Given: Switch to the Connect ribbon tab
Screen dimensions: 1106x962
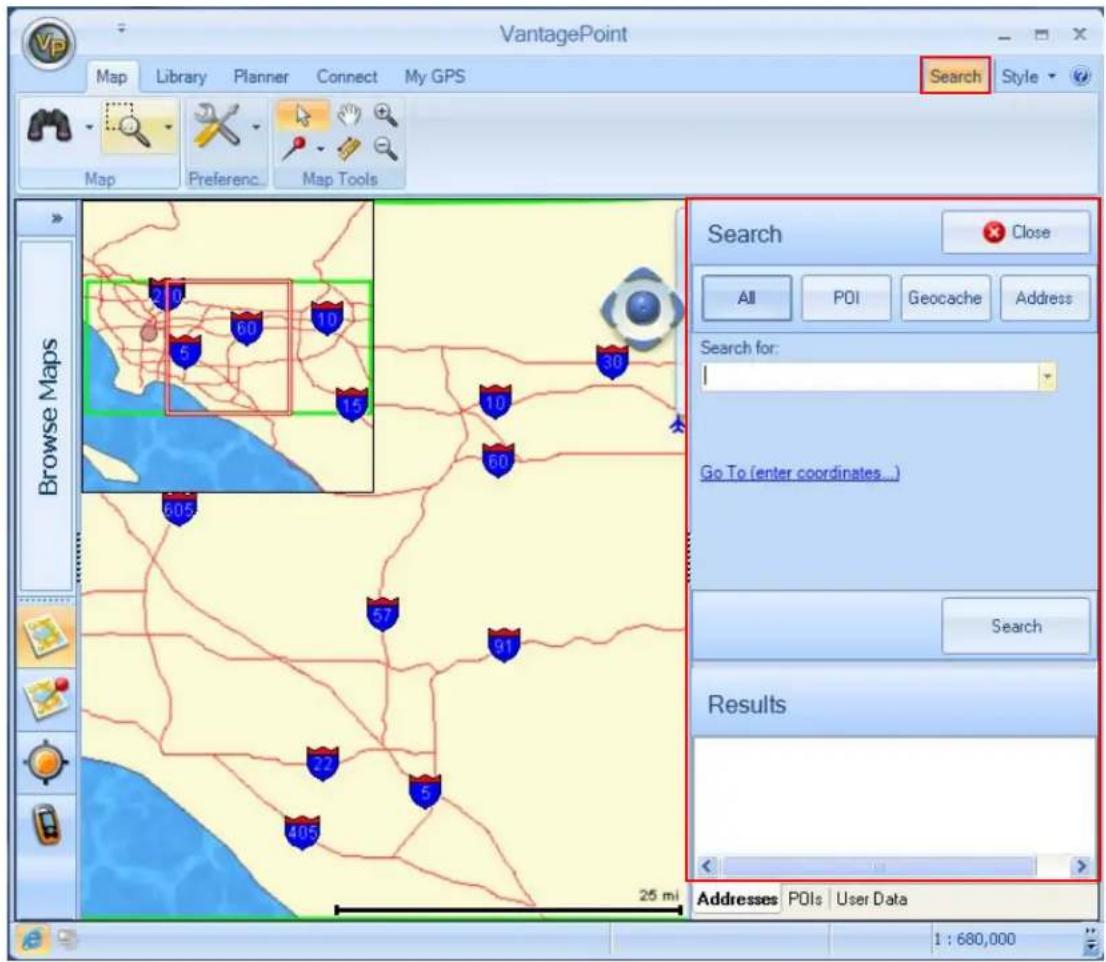Looking at the screenshot, I should [x=346, y=76].
